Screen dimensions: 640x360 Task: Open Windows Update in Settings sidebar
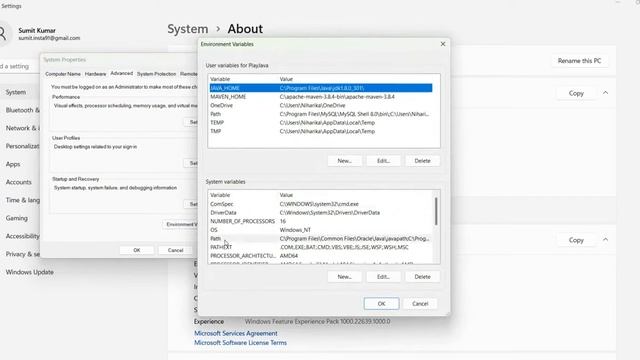29,272
